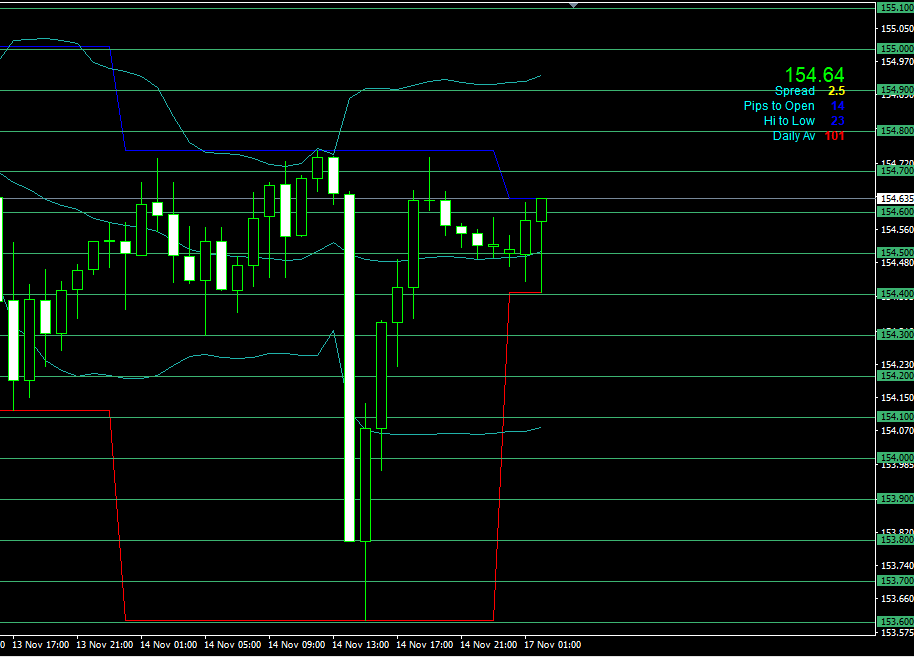Click the 14 Nov 13:00 time label
The width and height of the screenshot is (914, 658).
coord(359,645)
